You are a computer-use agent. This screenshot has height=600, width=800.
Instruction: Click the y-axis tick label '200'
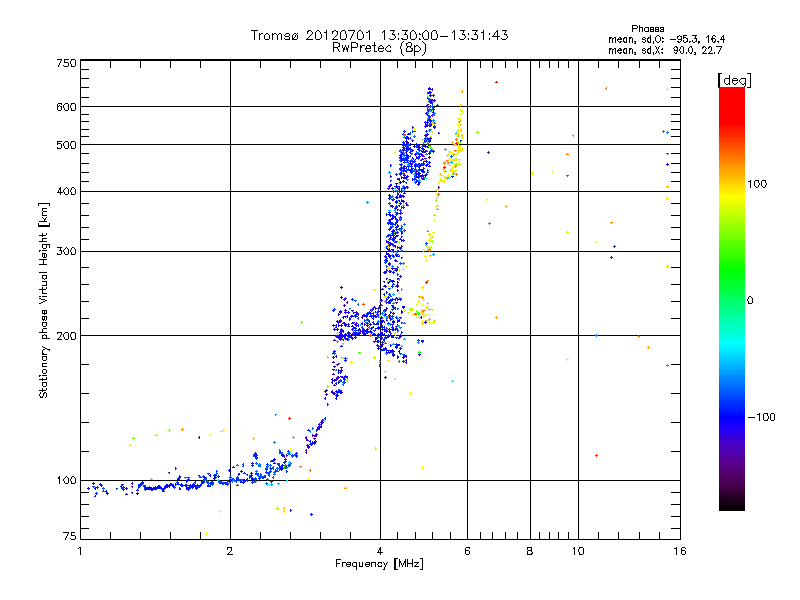[66, 336]
